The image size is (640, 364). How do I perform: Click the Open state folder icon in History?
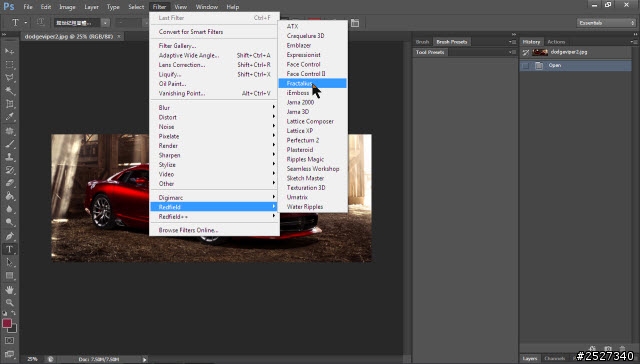(x=539, y=65)
